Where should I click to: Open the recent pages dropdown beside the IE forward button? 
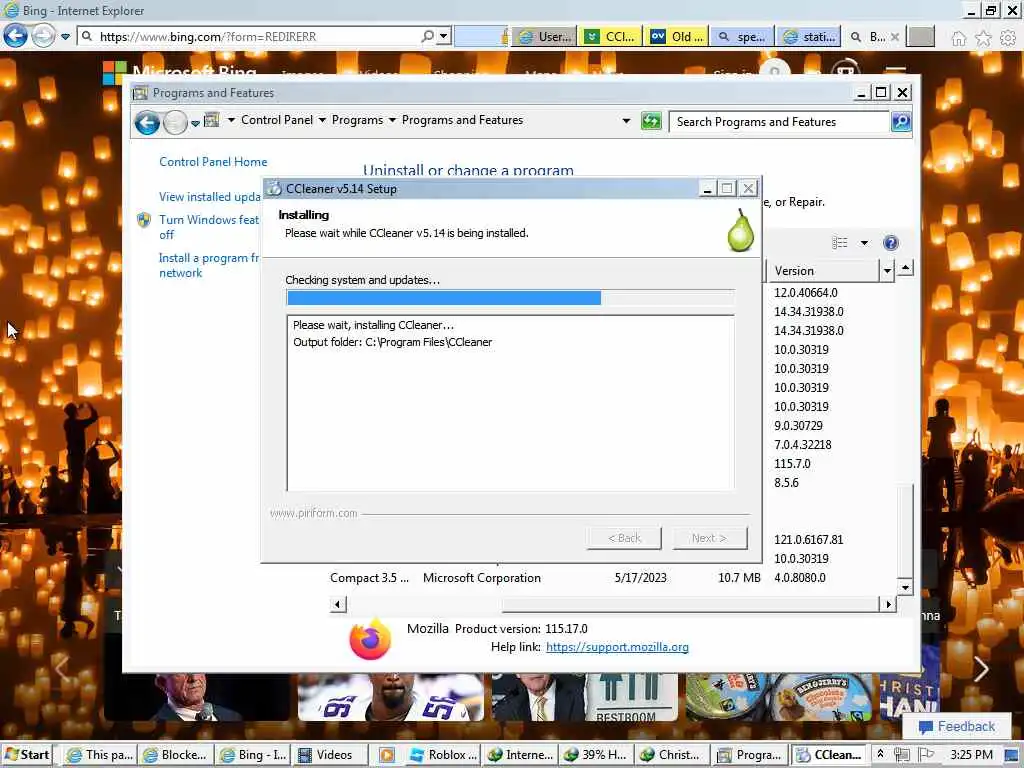(65, 37)
